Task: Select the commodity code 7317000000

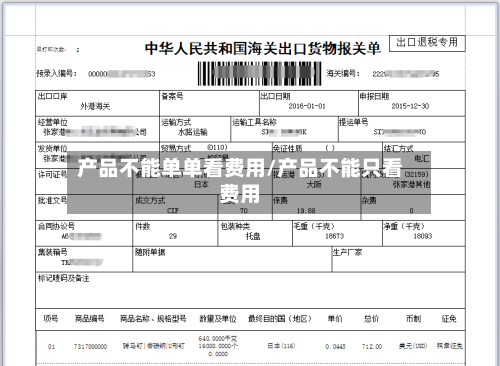Action: pyautogui.click(x=90, y=347)
